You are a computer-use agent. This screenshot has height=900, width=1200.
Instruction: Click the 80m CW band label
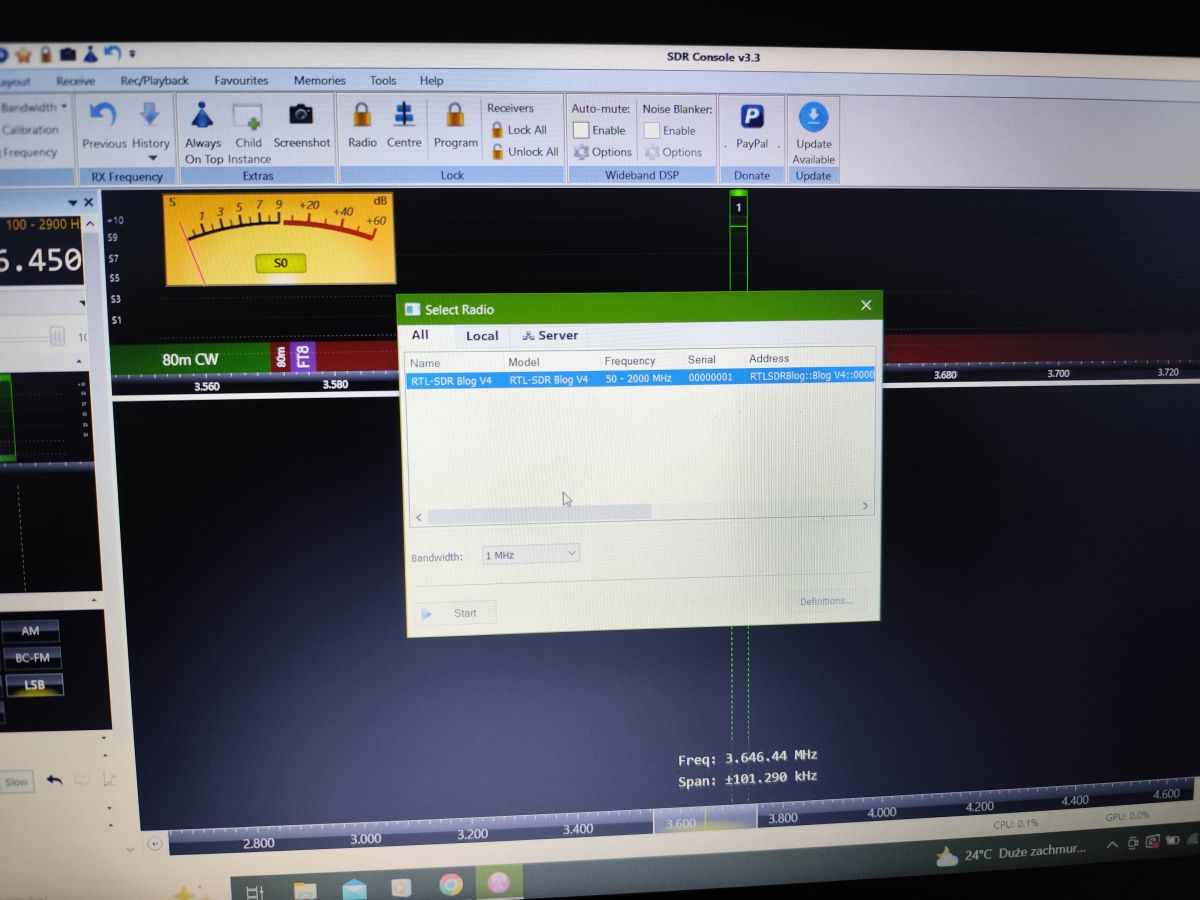pyautogui.click(x=190, y=359)
